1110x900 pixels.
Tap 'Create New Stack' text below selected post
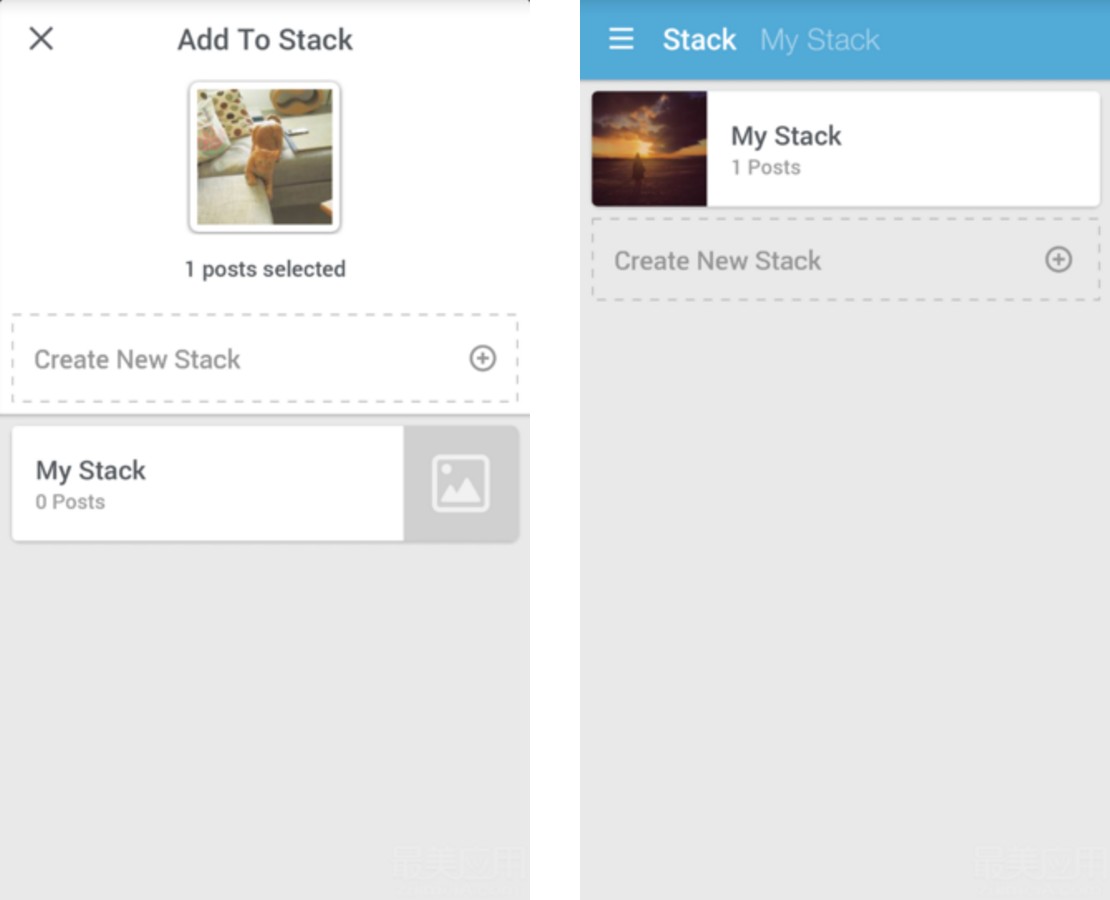pyautogui.click(x=137, y=360)
